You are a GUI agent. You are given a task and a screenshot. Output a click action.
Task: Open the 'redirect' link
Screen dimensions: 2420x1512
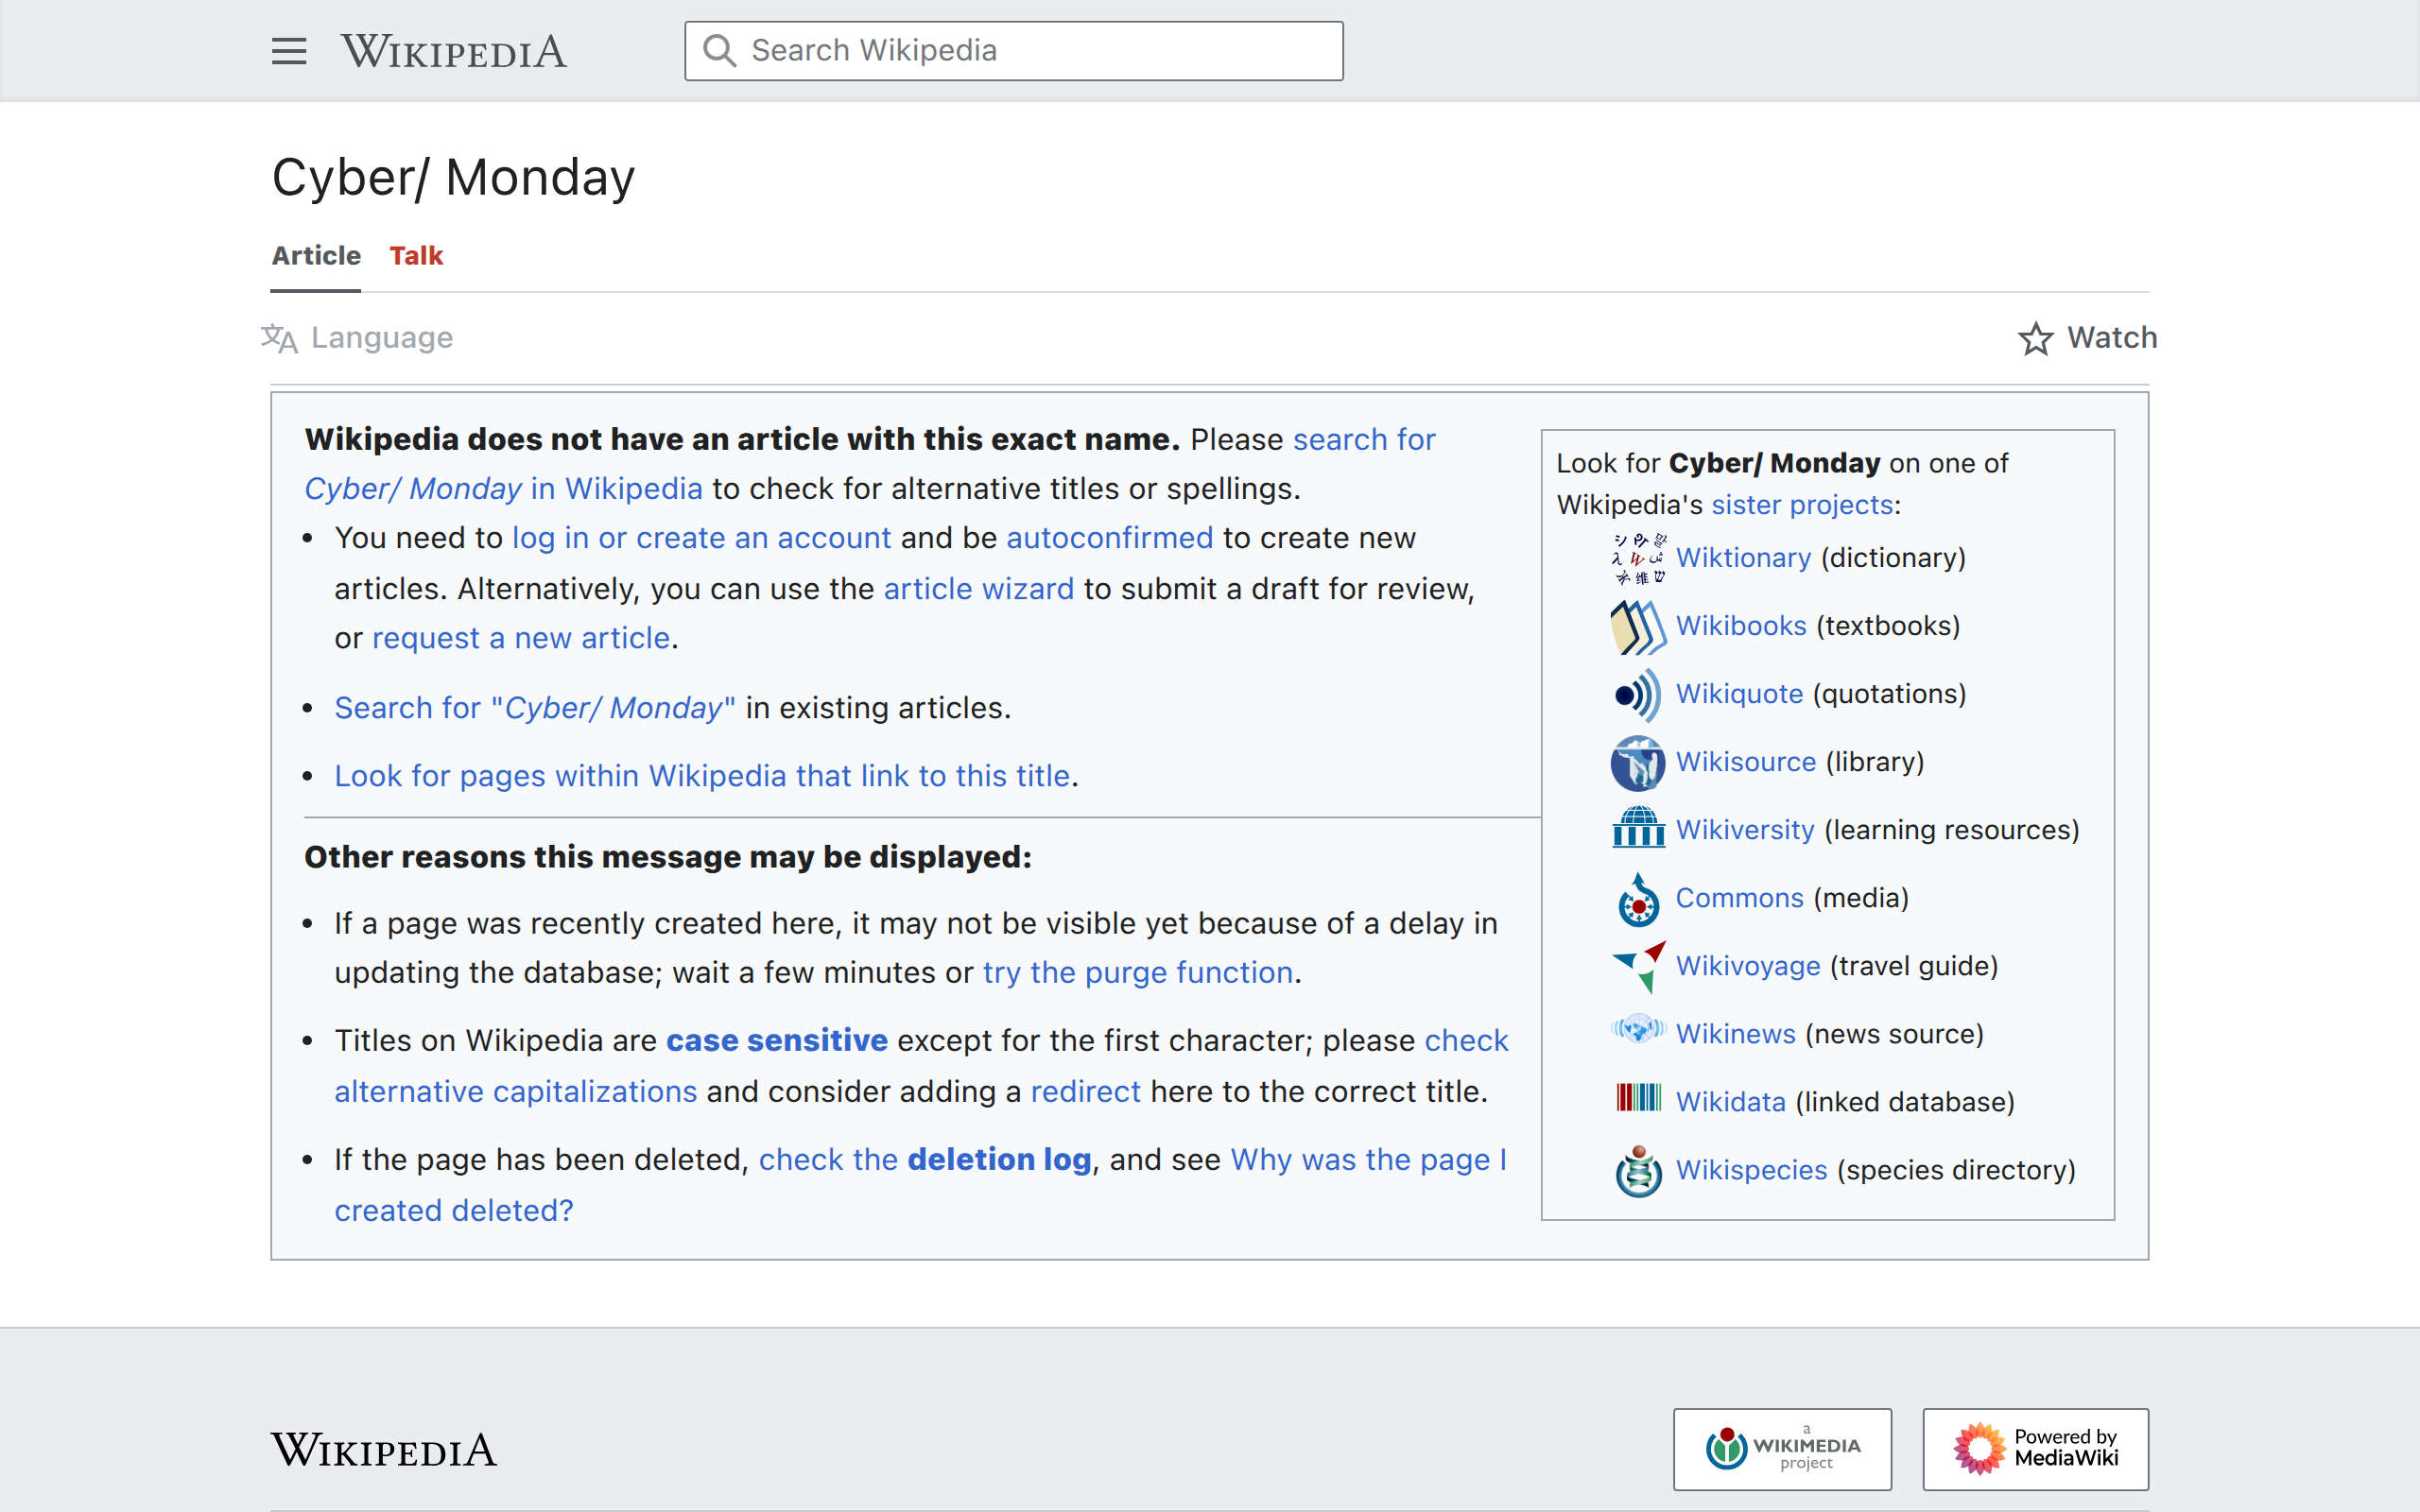pyautogui.click(x=1085, y=1092)
